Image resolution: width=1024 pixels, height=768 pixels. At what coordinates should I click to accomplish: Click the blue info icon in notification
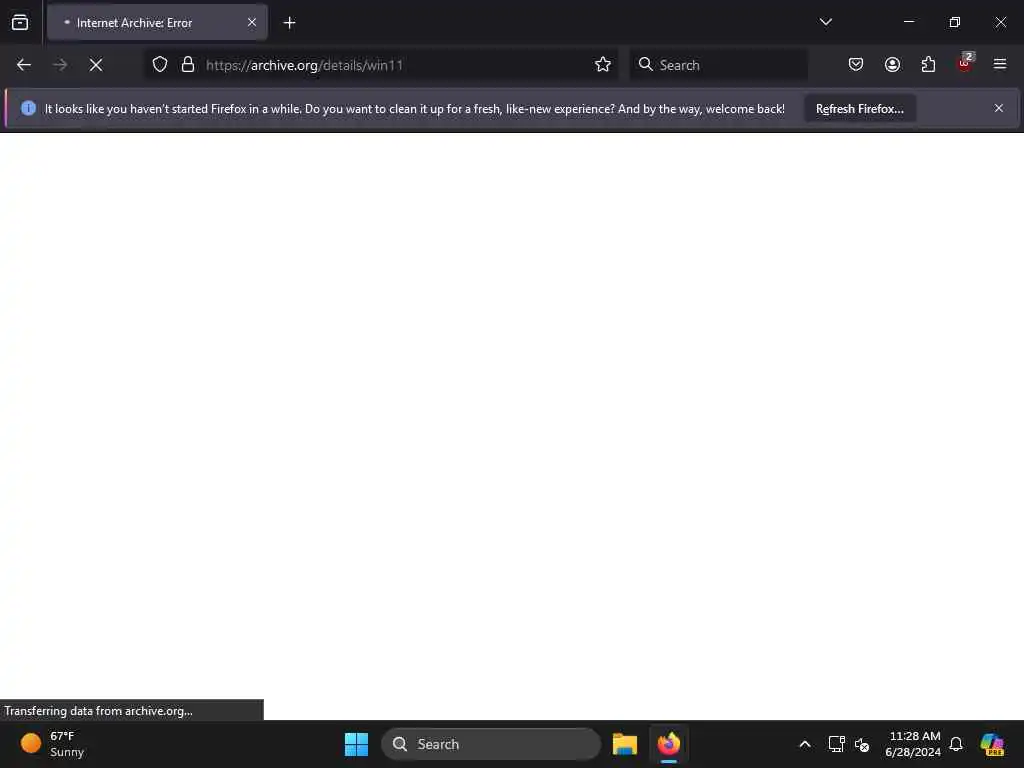tap(28, 108)
